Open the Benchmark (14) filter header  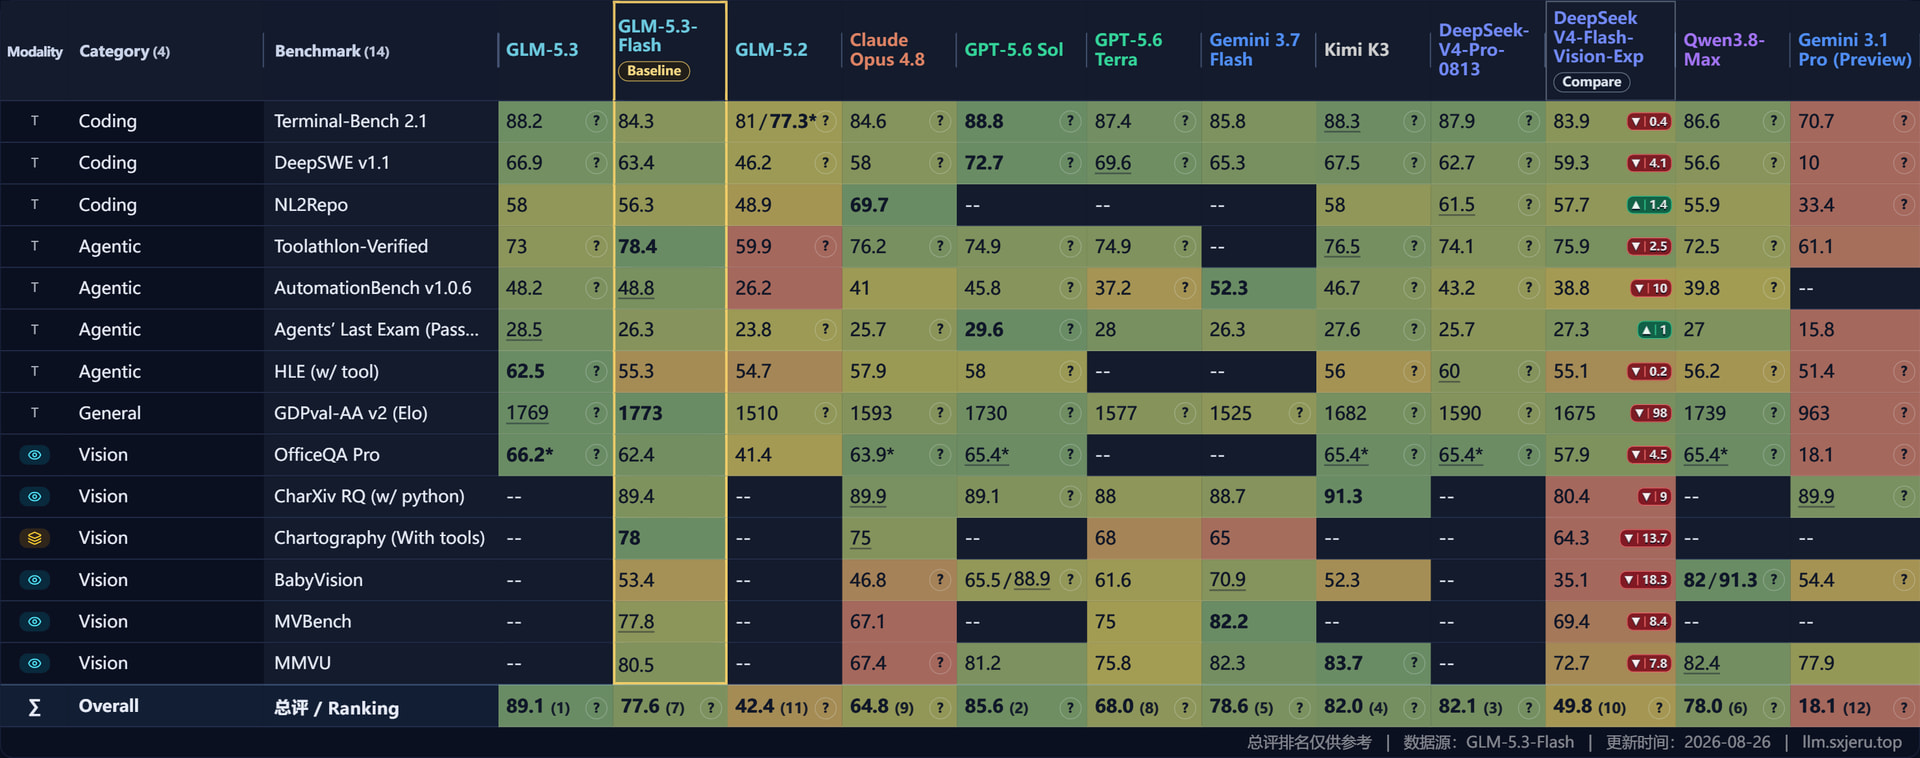click(332, 51)
